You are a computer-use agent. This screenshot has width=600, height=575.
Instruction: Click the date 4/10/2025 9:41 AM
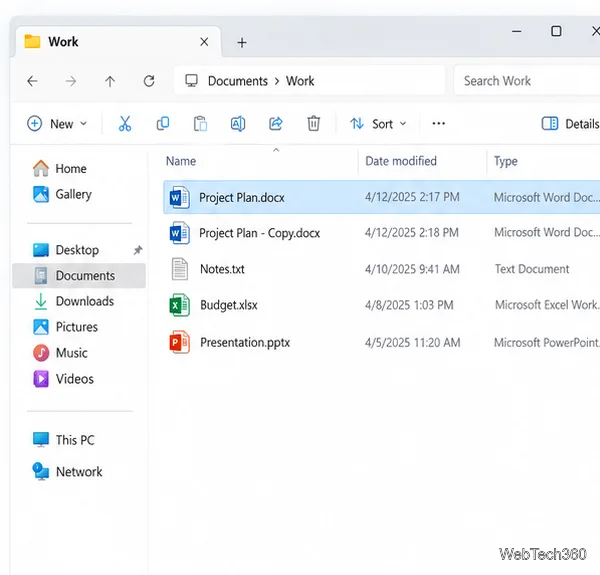(412, 269)
